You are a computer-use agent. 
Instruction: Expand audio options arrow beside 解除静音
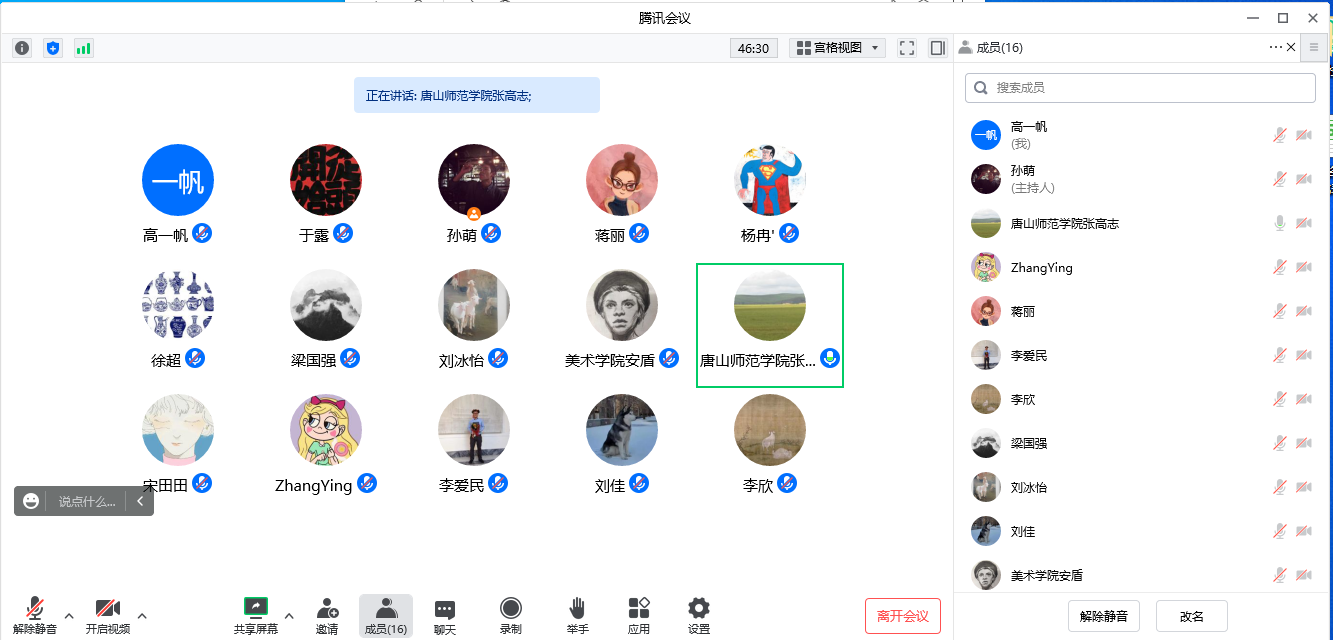point(69,615)
